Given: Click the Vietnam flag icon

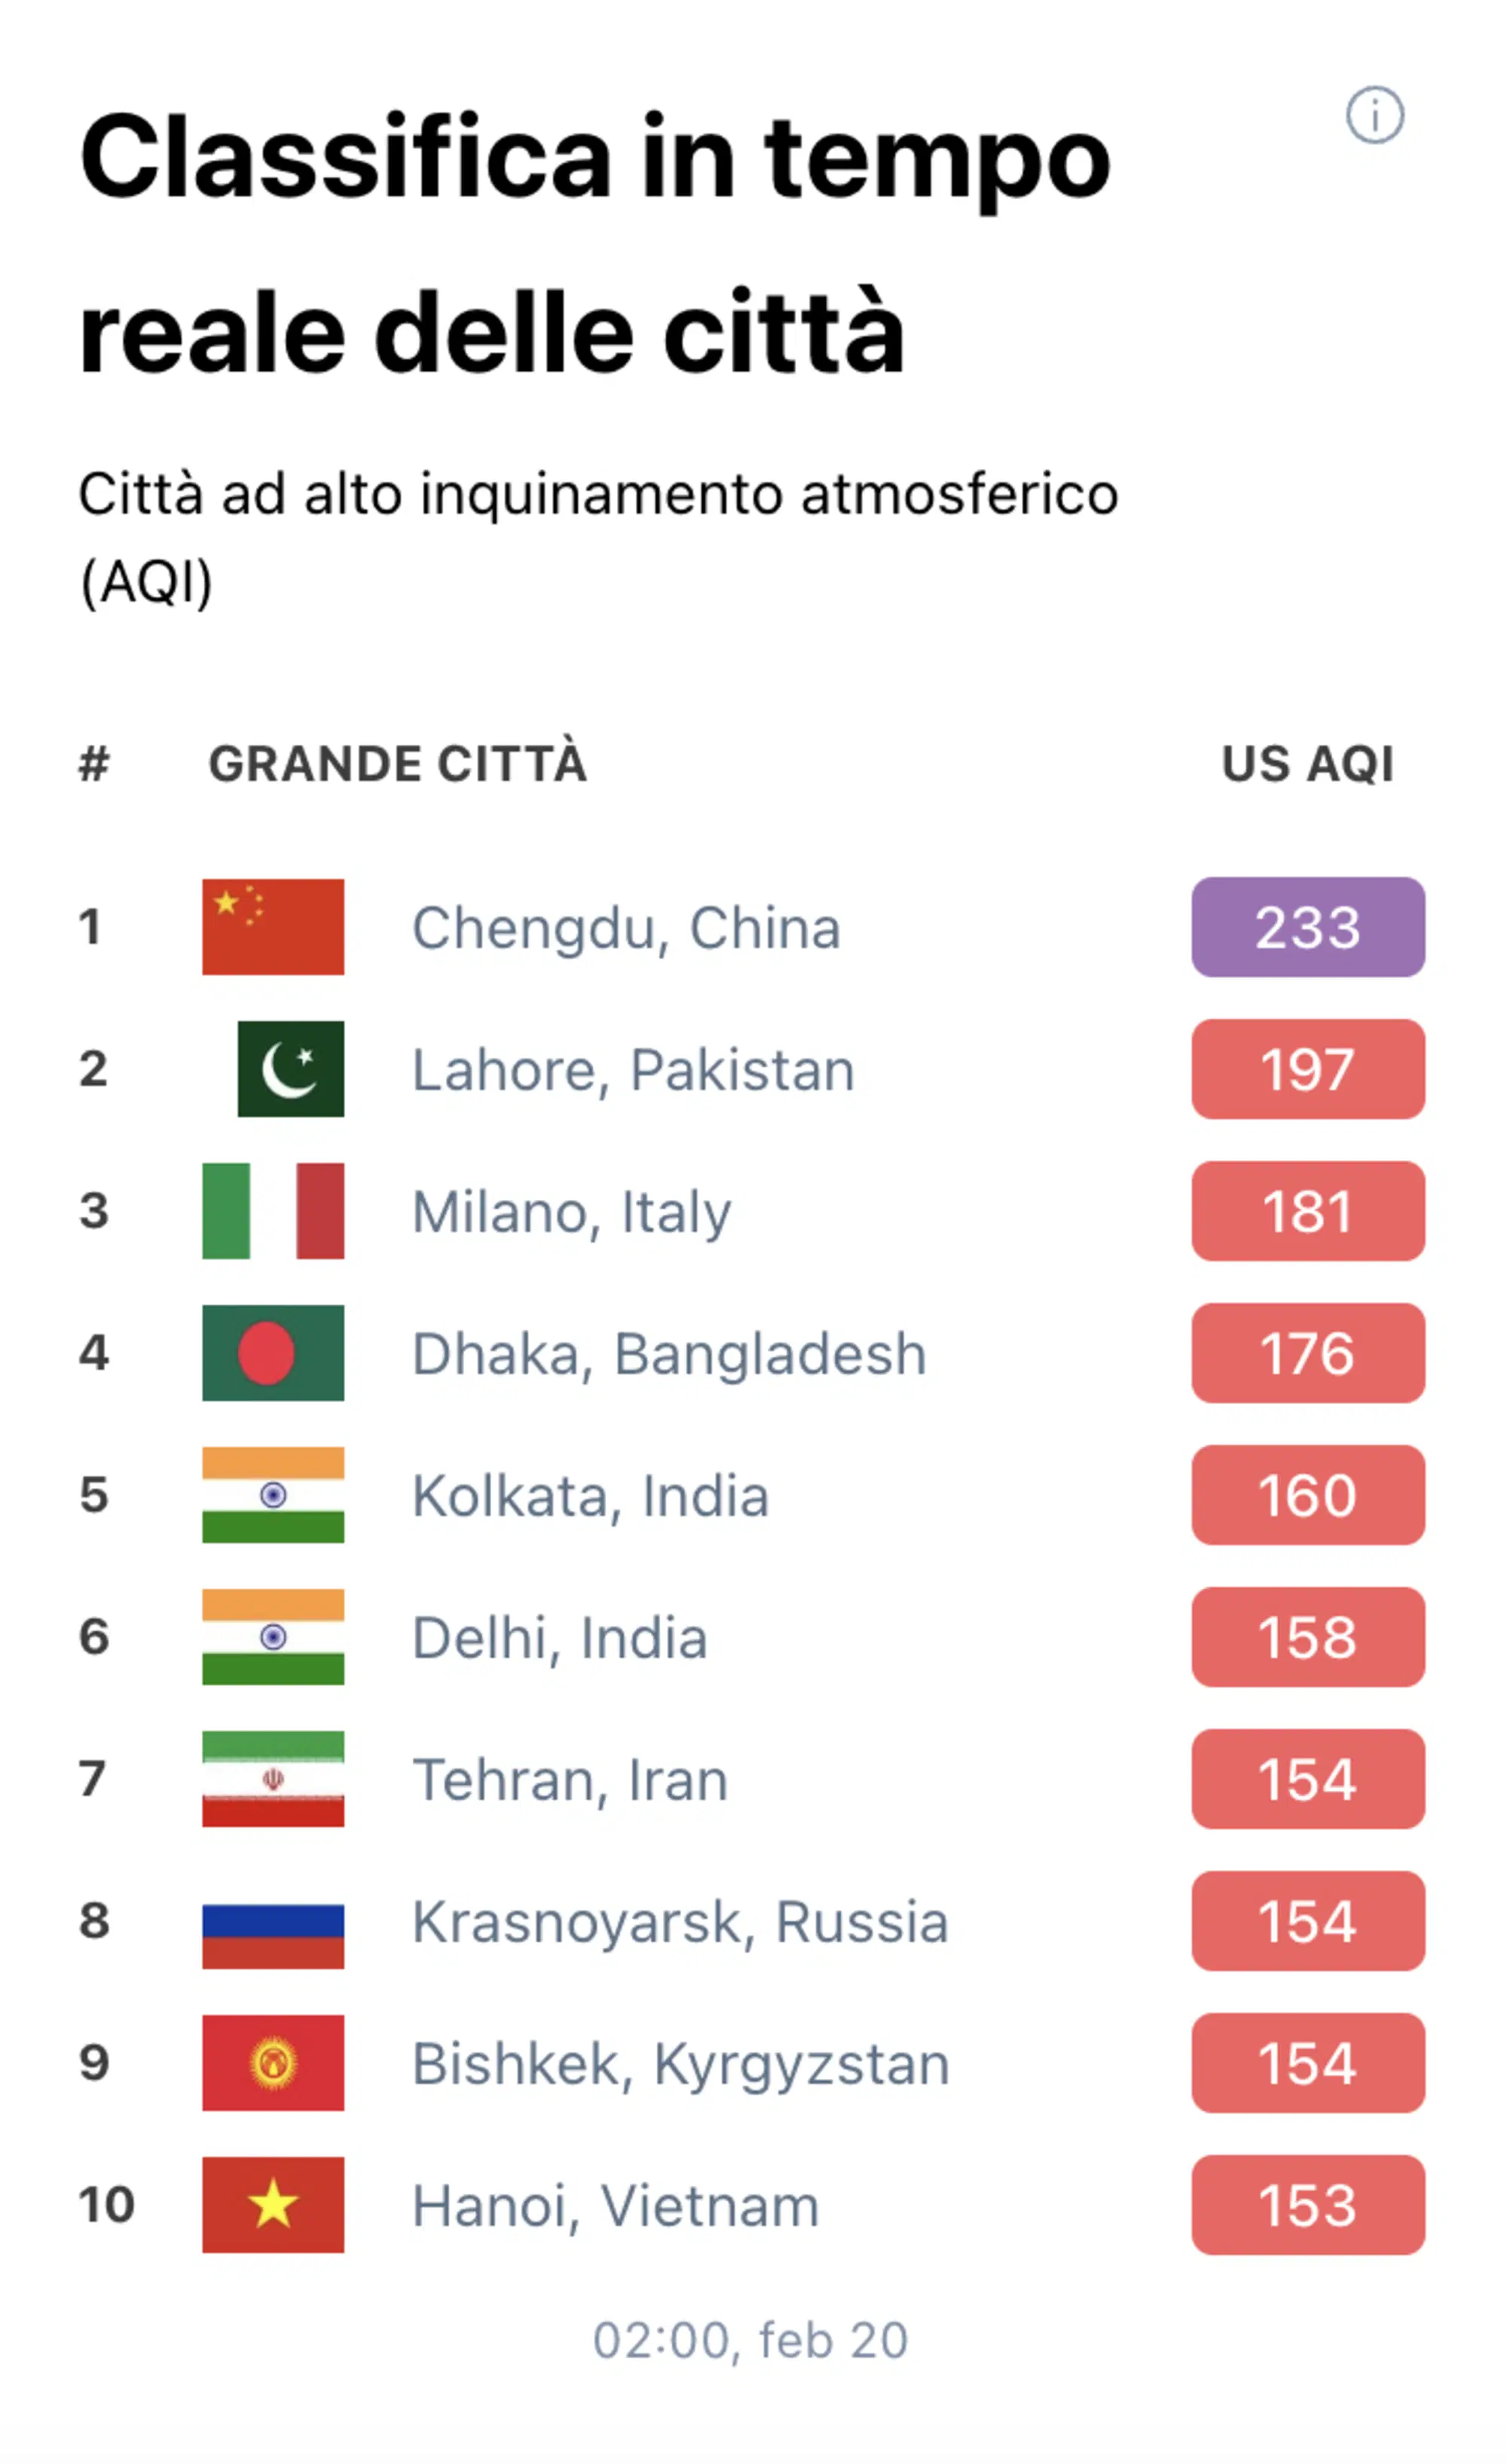Looking at the screenshot, I should tap(273, 2205).
